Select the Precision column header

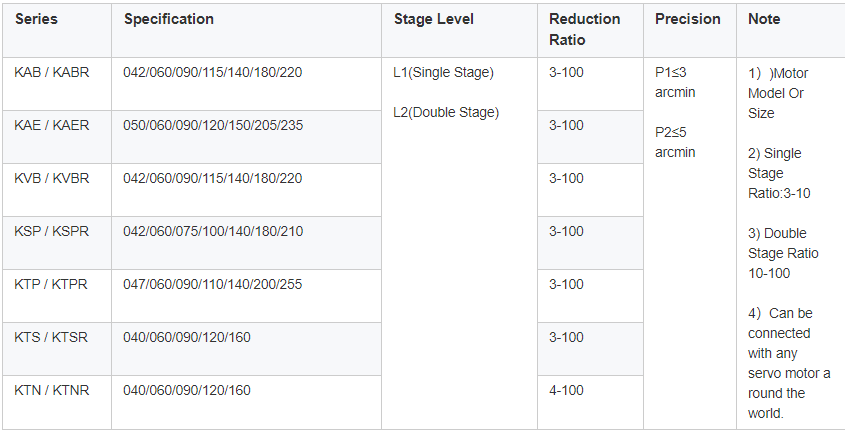pyautogui.click(x=688, y=19)
